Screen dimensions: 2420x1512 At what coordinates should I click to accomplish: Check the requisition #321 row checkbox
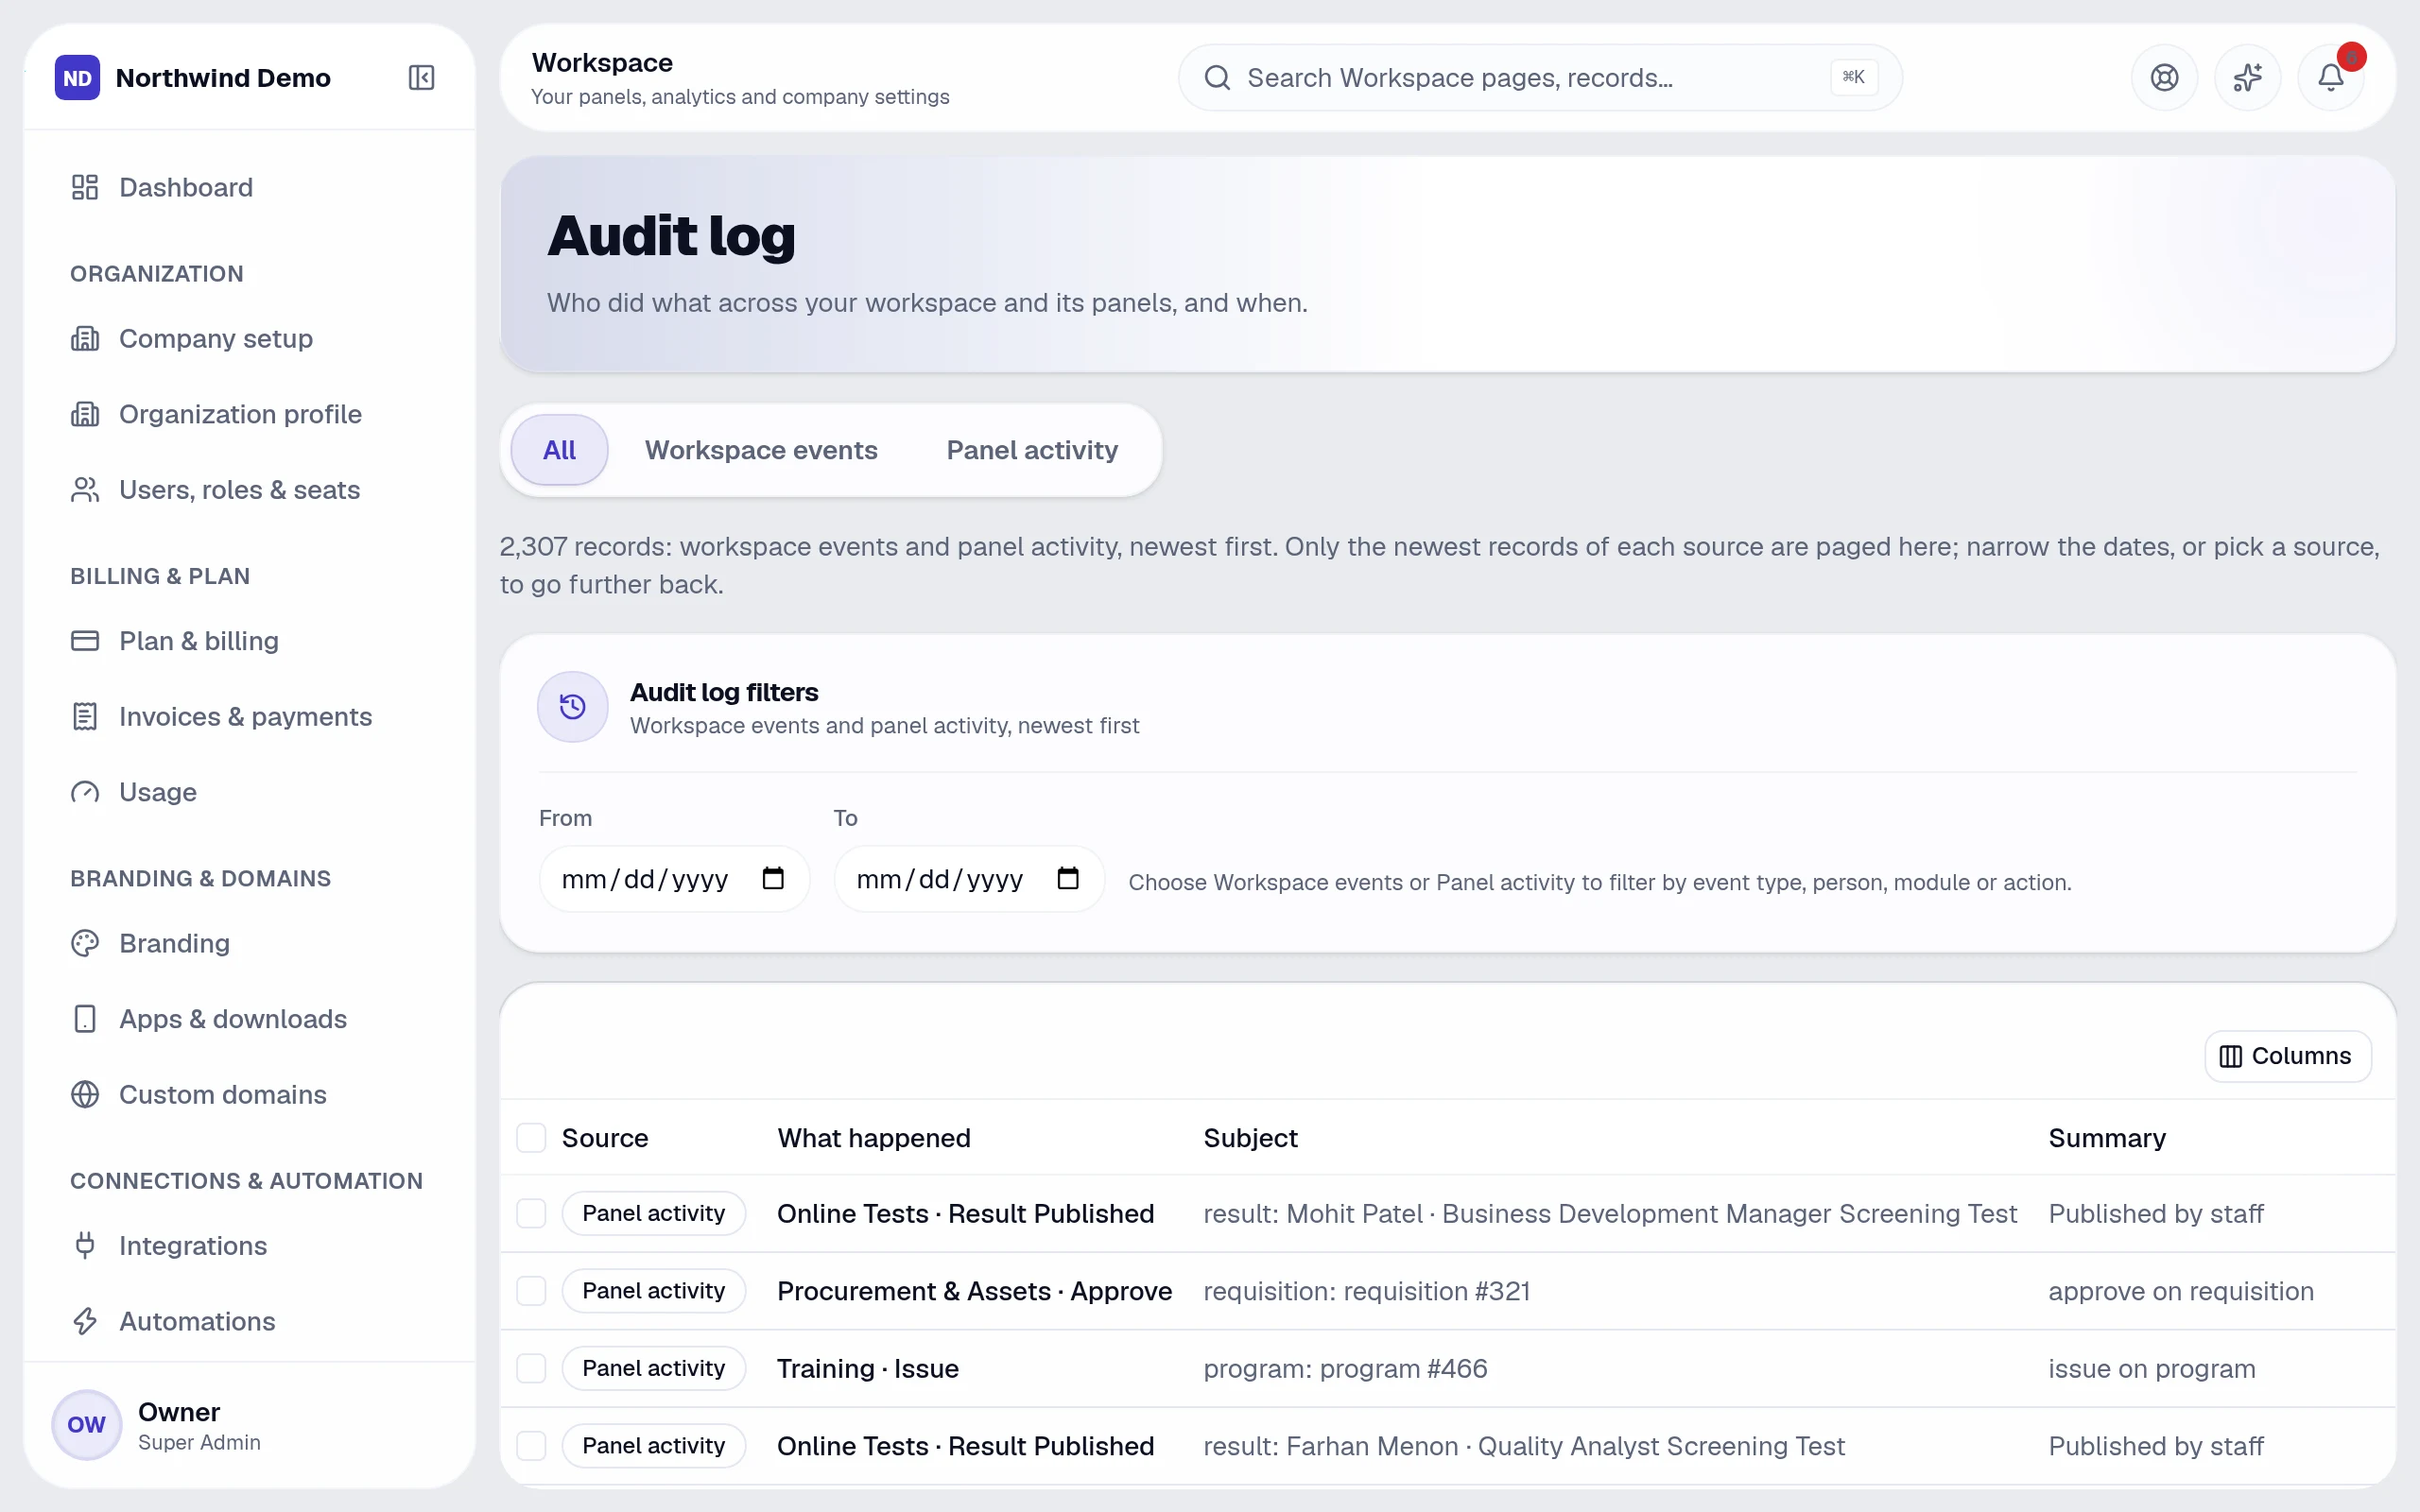[x=531, y=1291]
